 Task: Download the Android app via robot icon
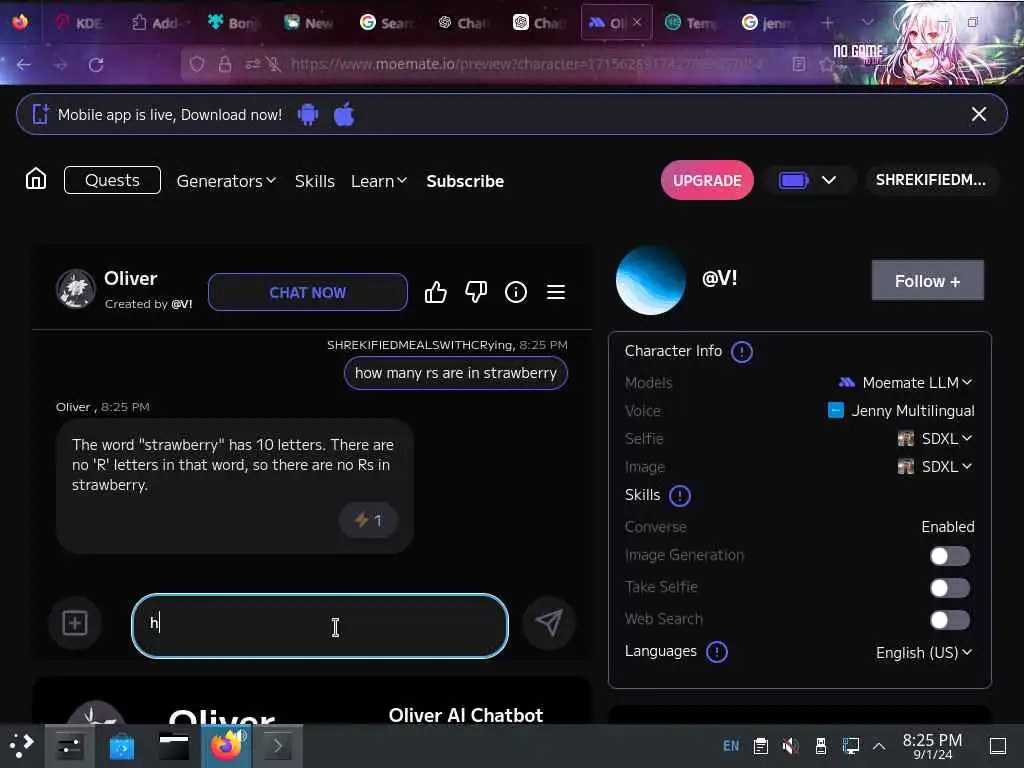click(x=308, y=114)
